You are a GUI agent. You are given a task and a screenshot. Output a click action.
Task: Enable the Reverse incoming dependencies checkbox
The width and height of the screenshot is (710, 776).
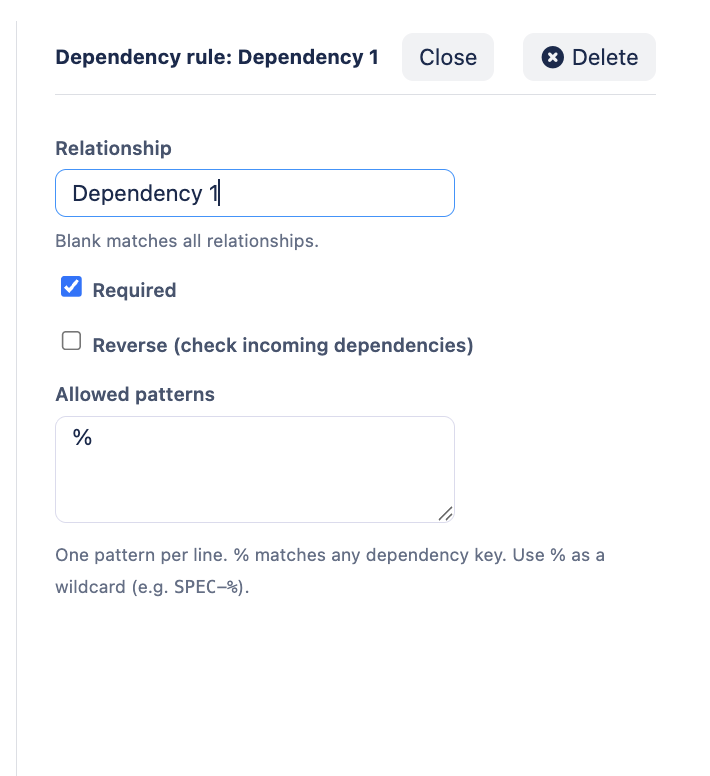[x=71, y=342]
